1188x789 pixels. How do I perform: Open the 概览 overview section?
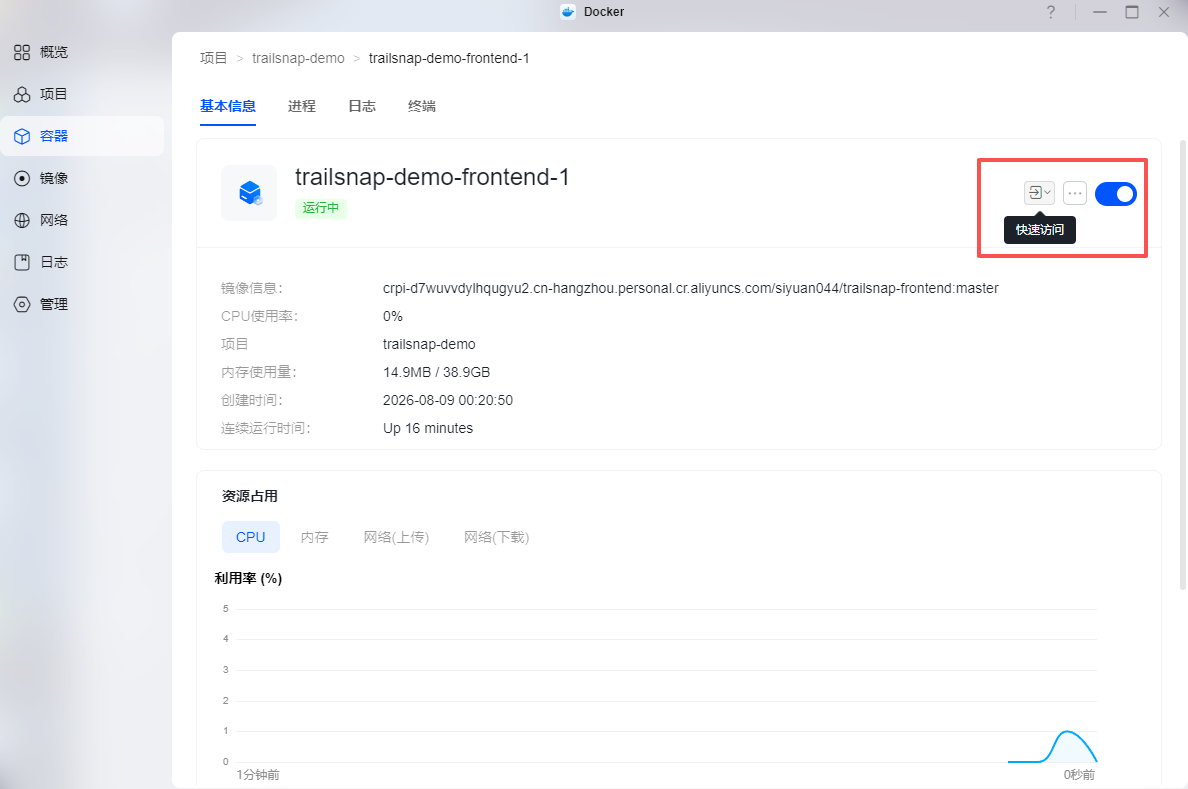coord(53,52)
